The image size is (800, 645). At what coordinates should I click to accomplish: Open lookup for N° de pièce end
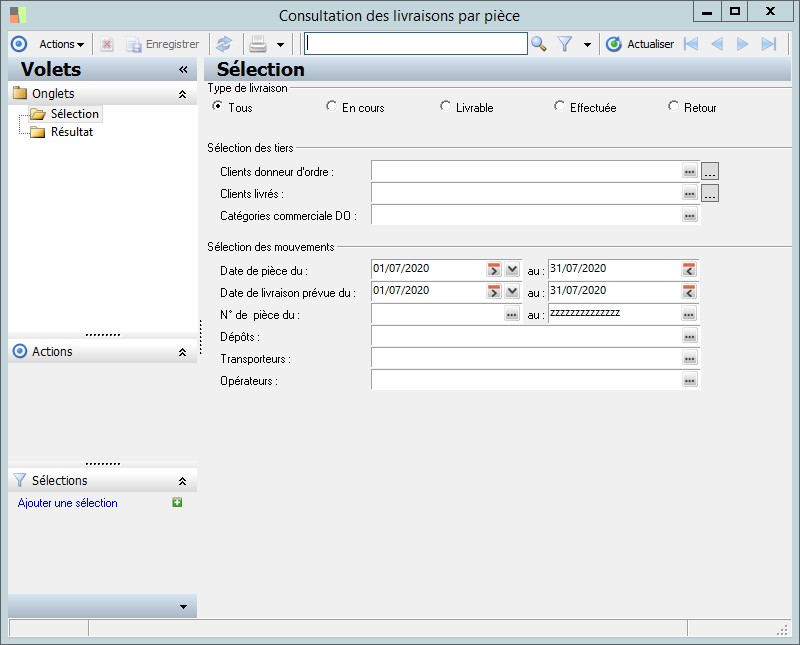point(689,314)
